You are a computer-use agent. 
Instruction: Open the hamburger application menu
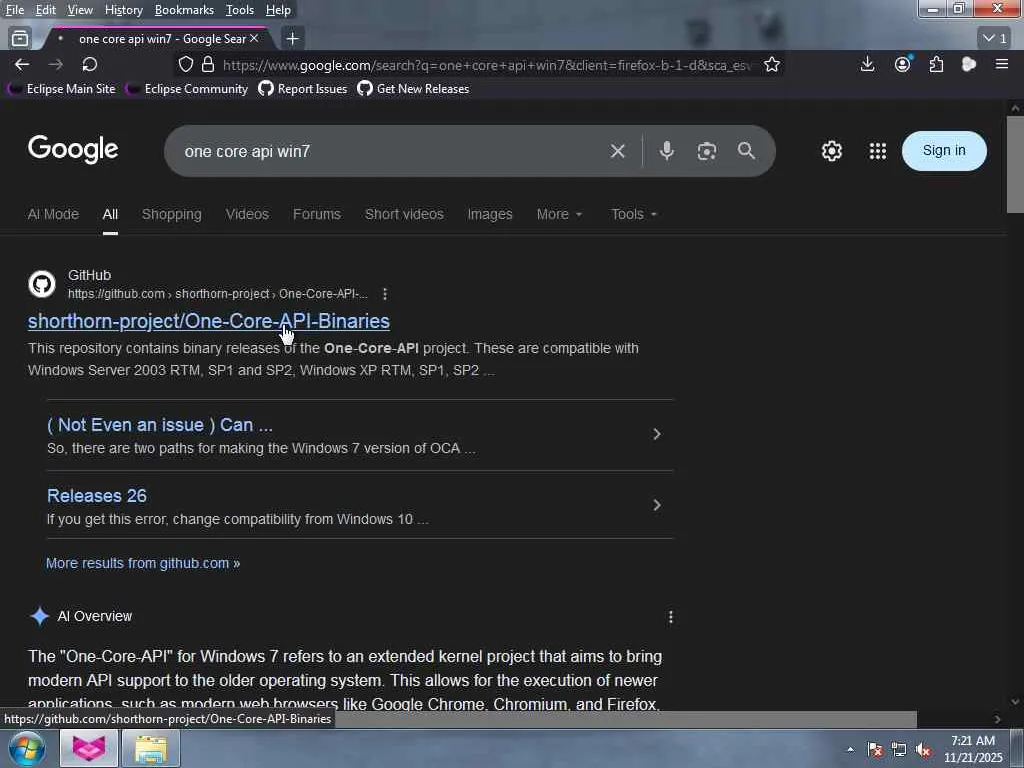tap(1002, 64)
